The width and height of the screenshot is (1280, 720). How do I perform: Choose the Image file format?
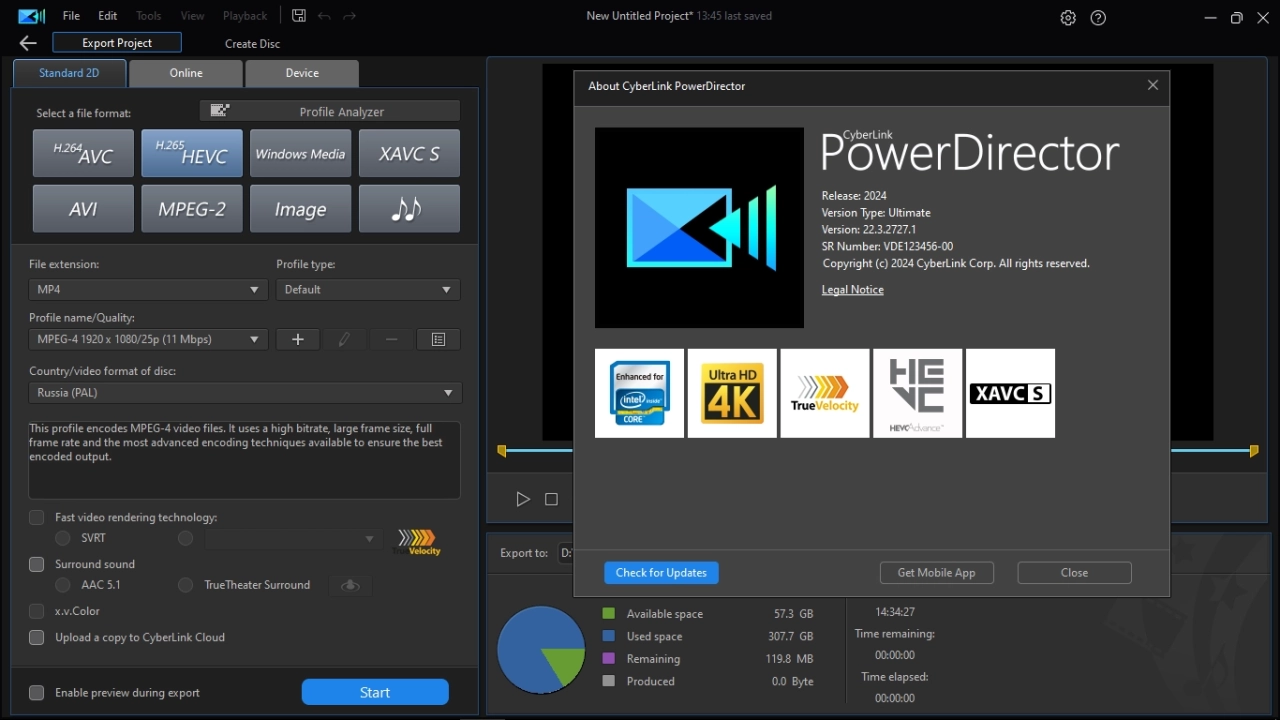pos(300,208)
